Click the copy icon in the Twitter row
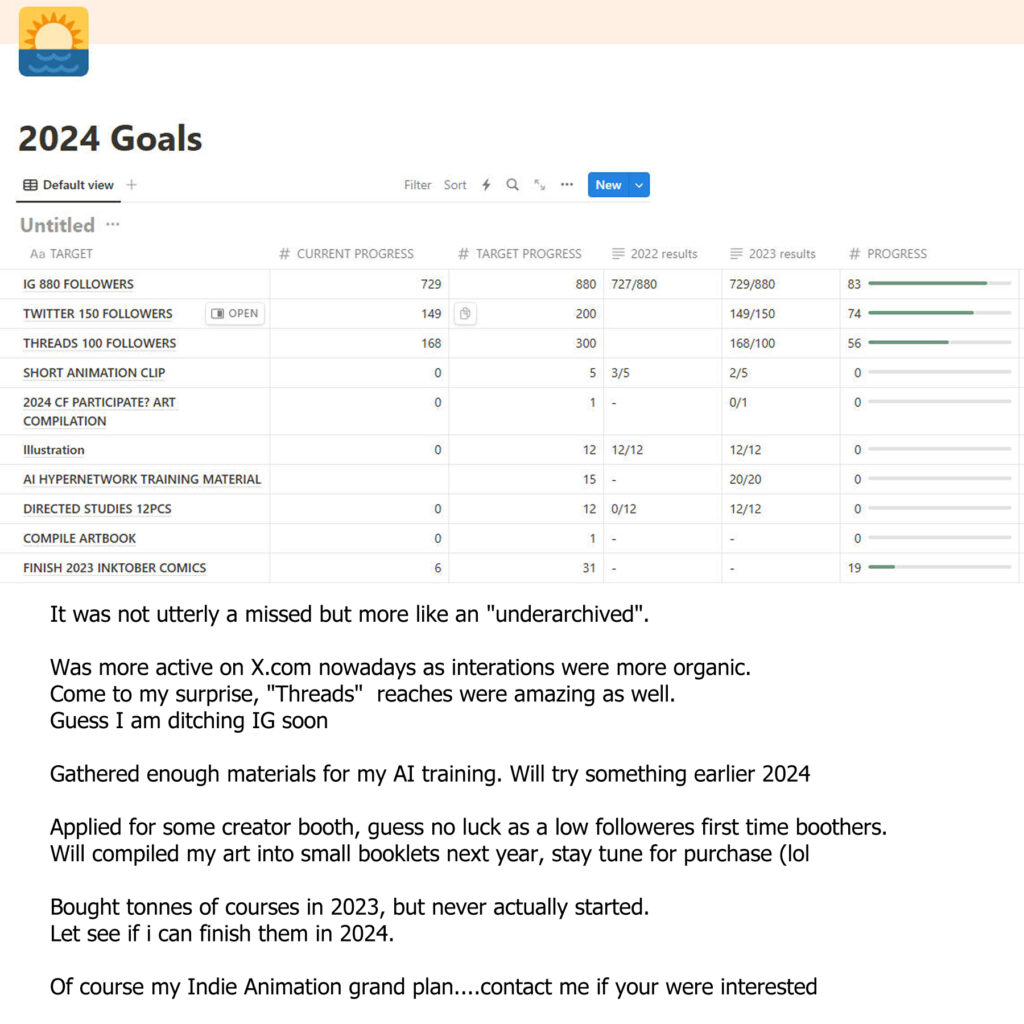This screenshot has height=1024, width=1024. 464,314
